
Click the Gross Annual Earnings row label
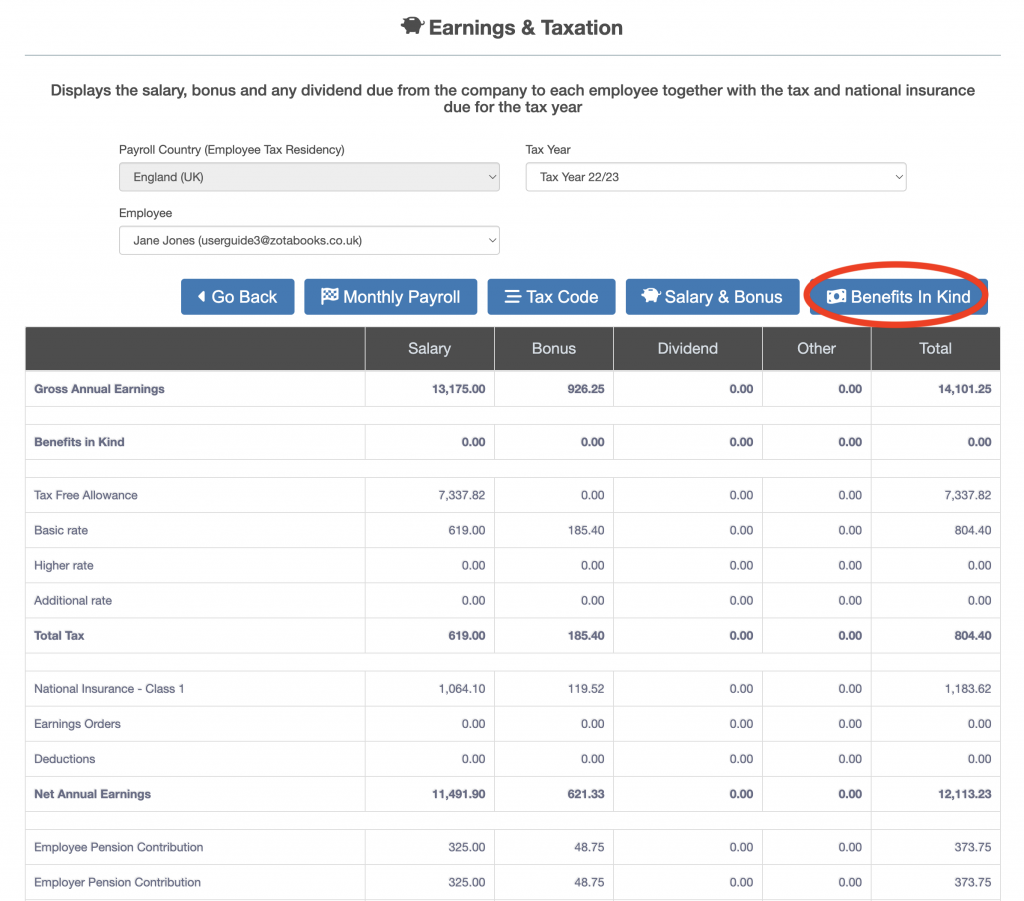(99, 389)
